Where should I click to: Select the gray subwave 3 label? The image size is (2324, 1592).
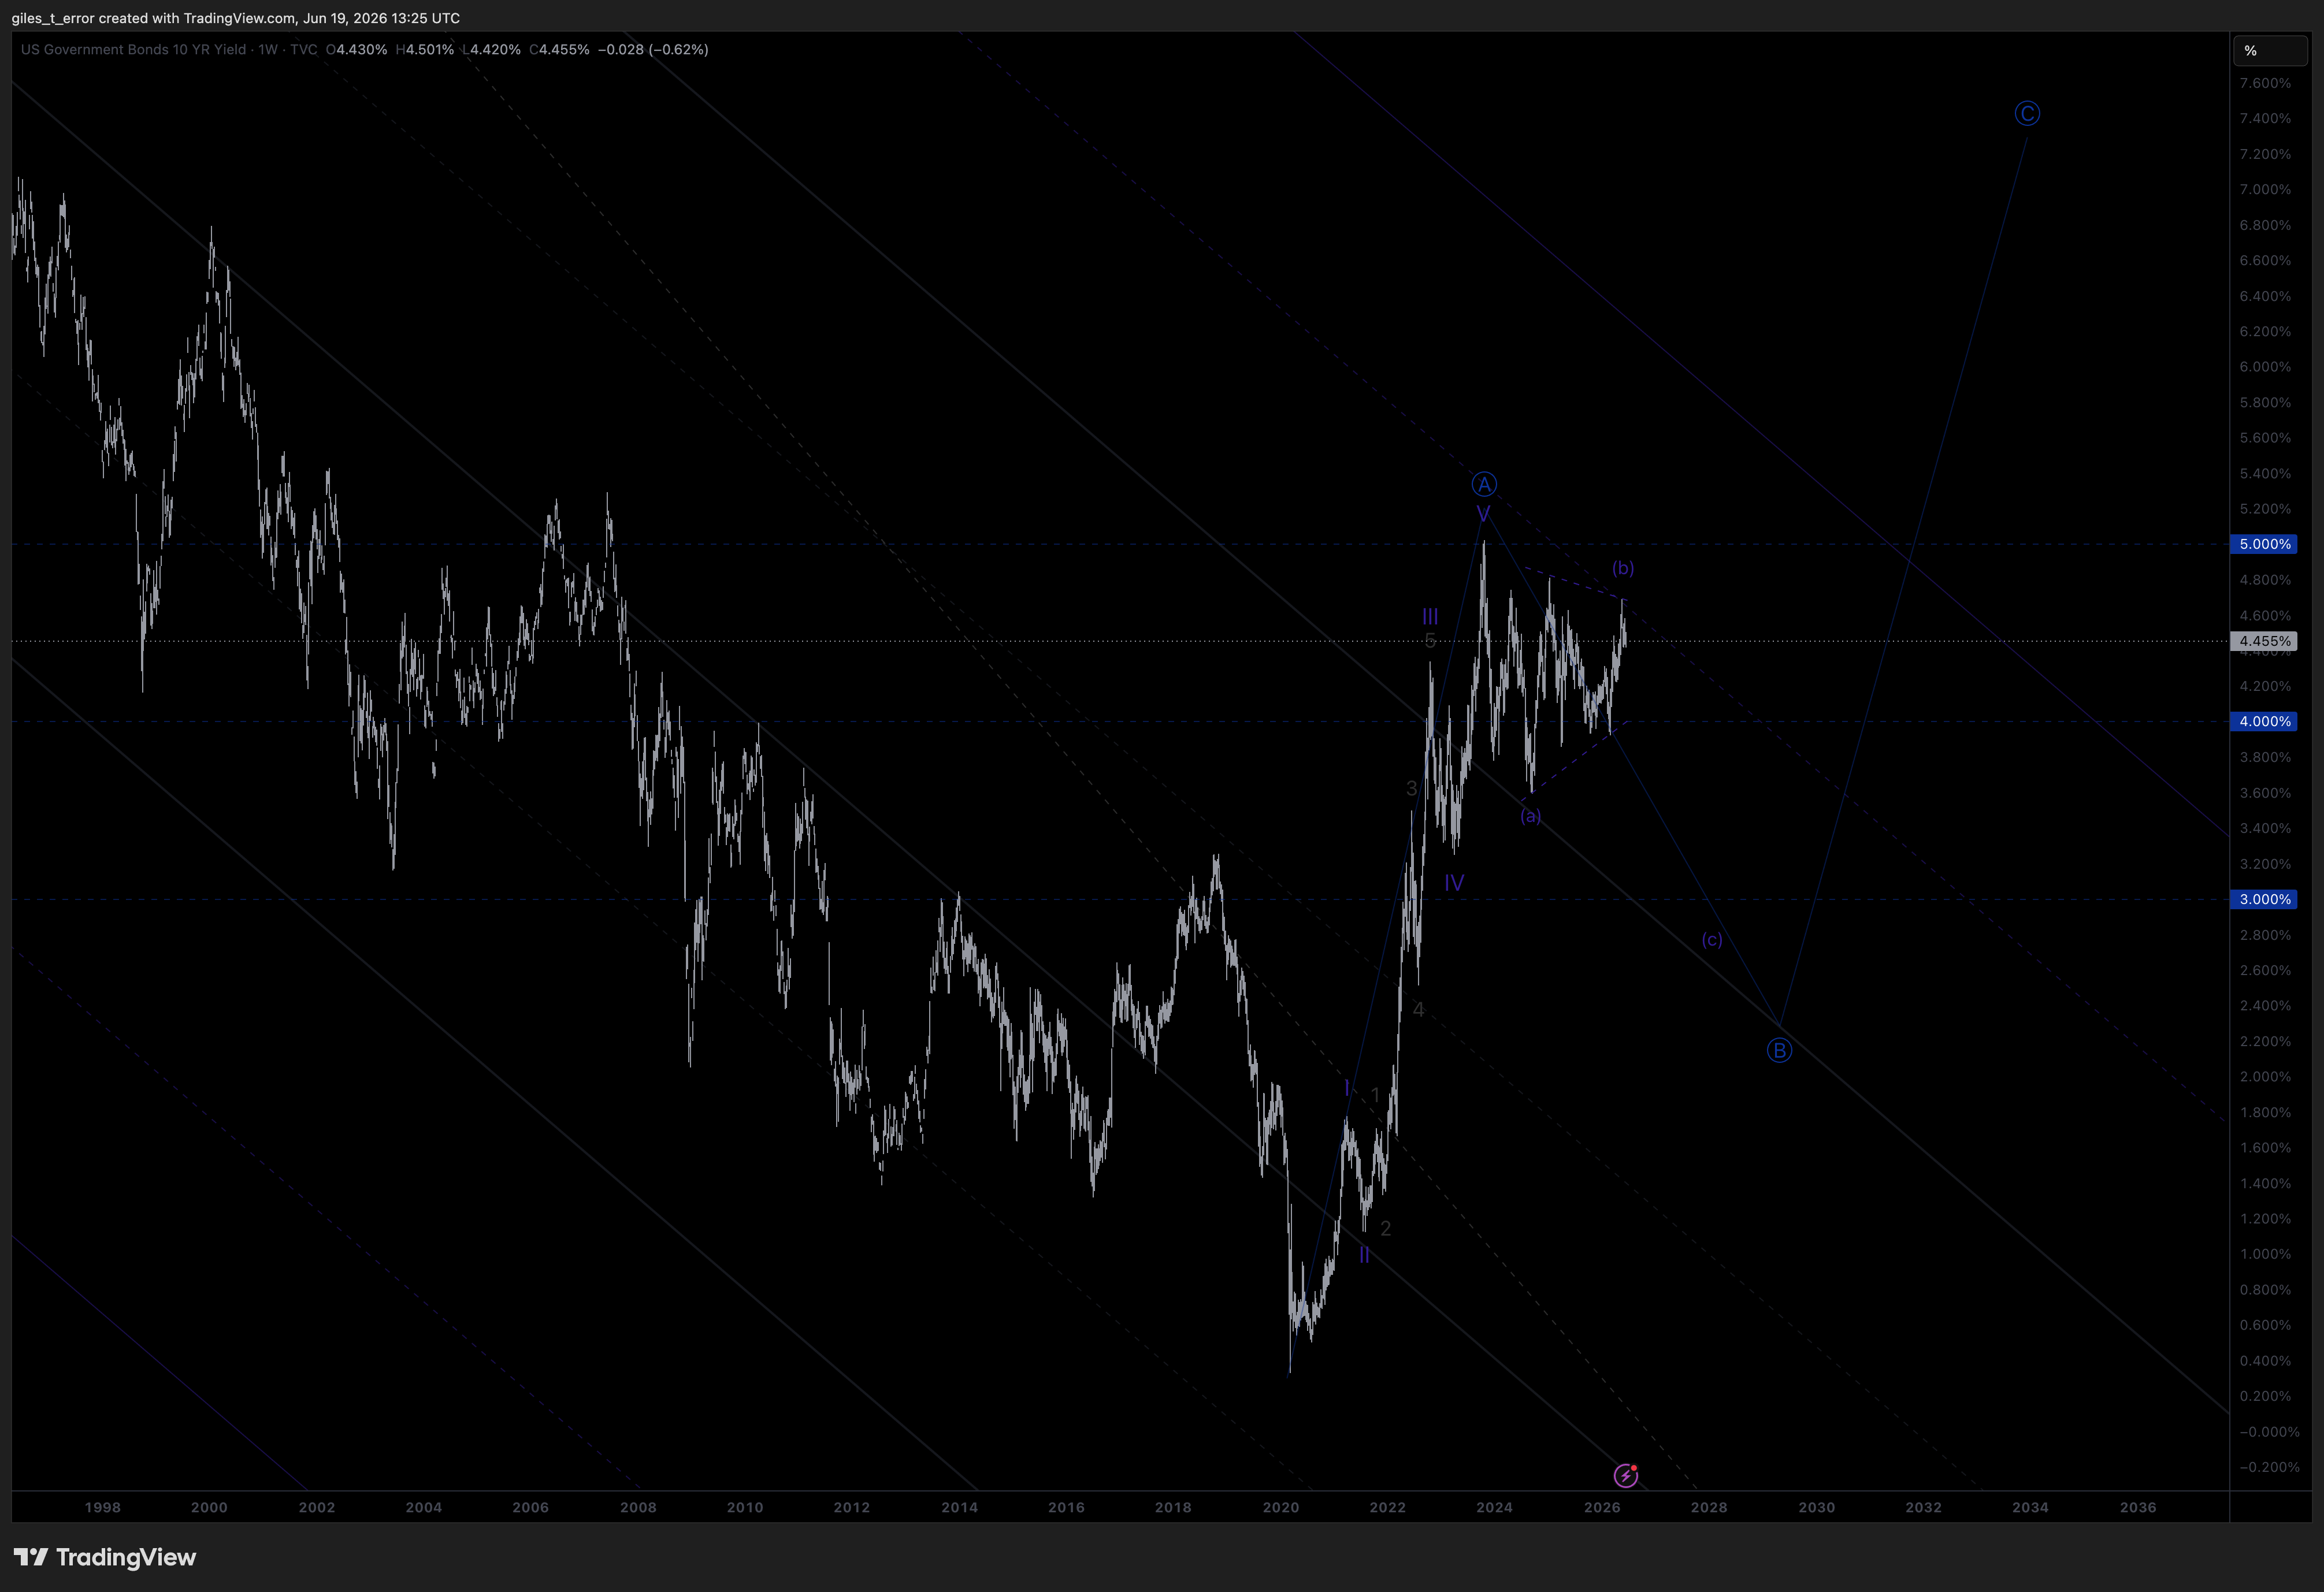pyautogui.click(x=1411, y=788)
